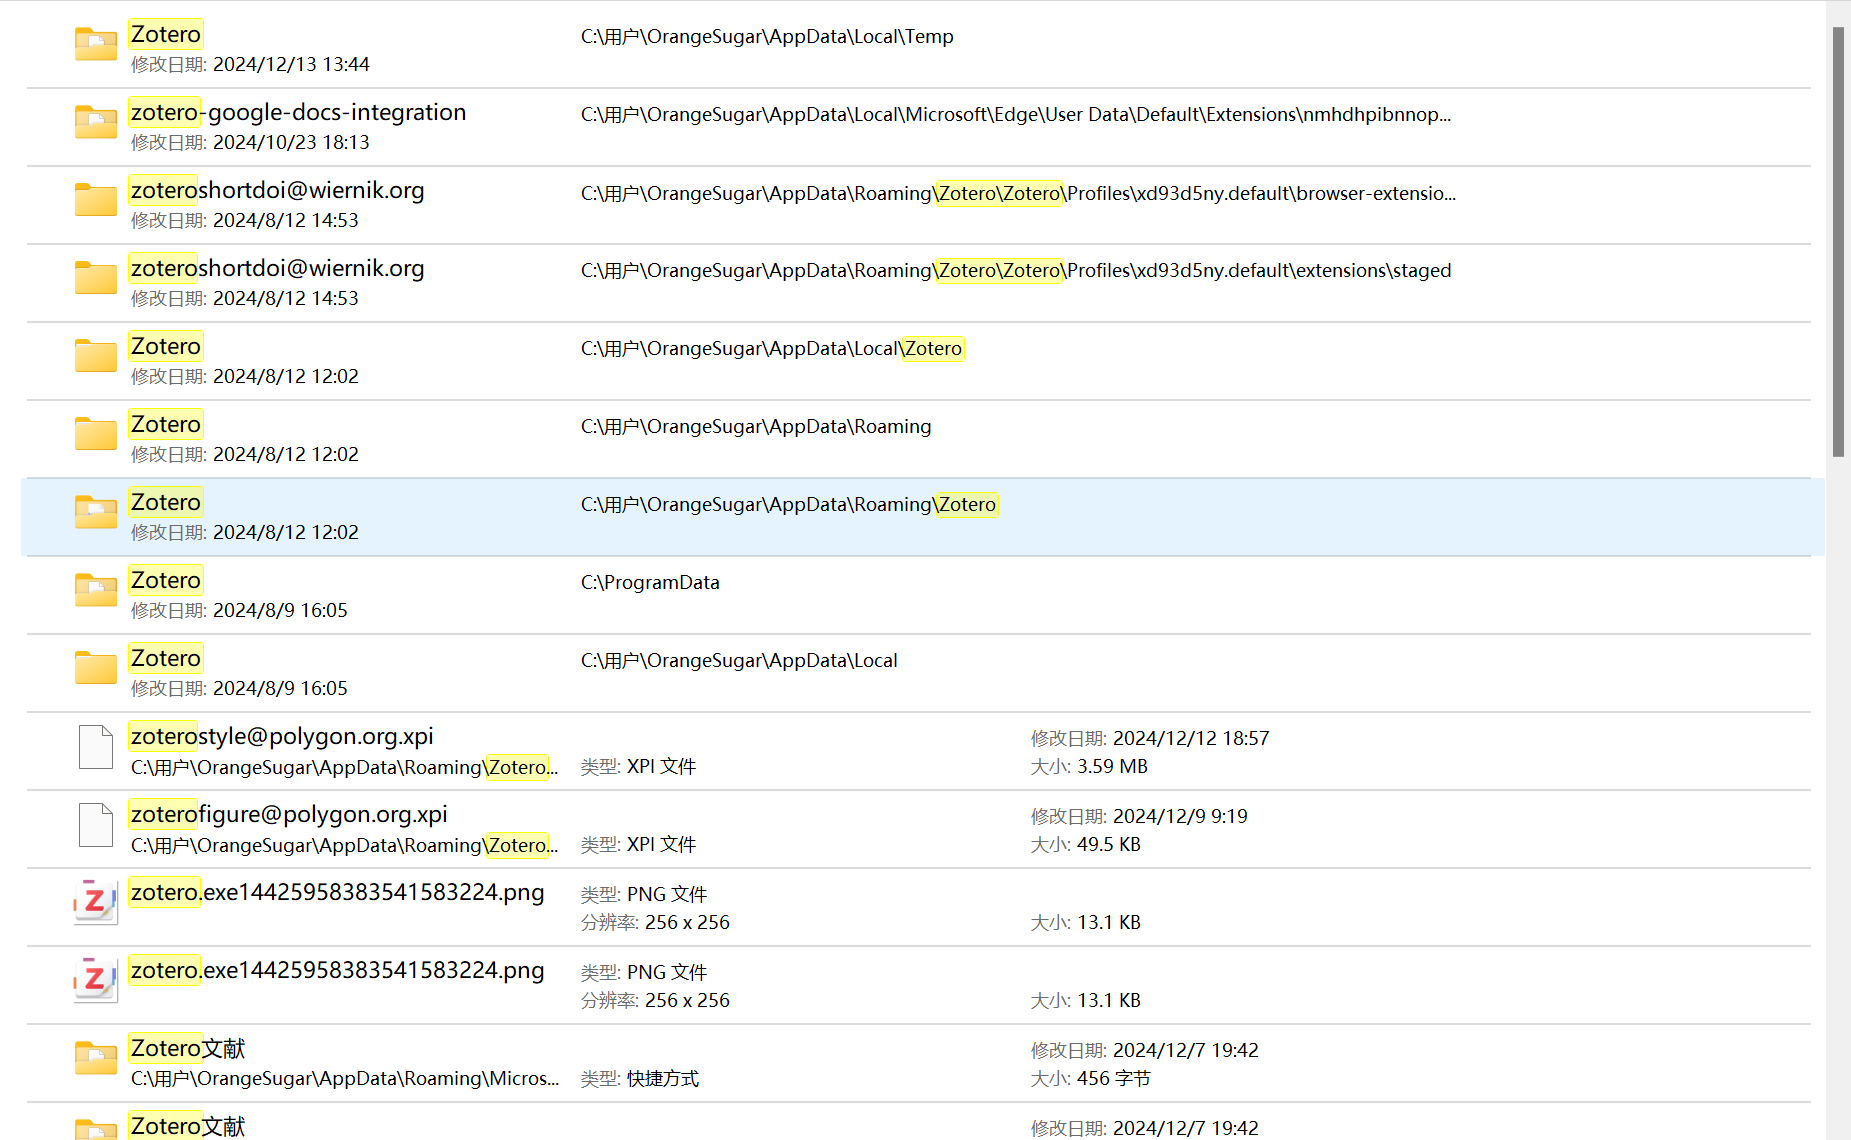1851x1140 pixels.
Task: Select Zotero name in row with path AppData\Roaming
Action: tap(166, 424)
